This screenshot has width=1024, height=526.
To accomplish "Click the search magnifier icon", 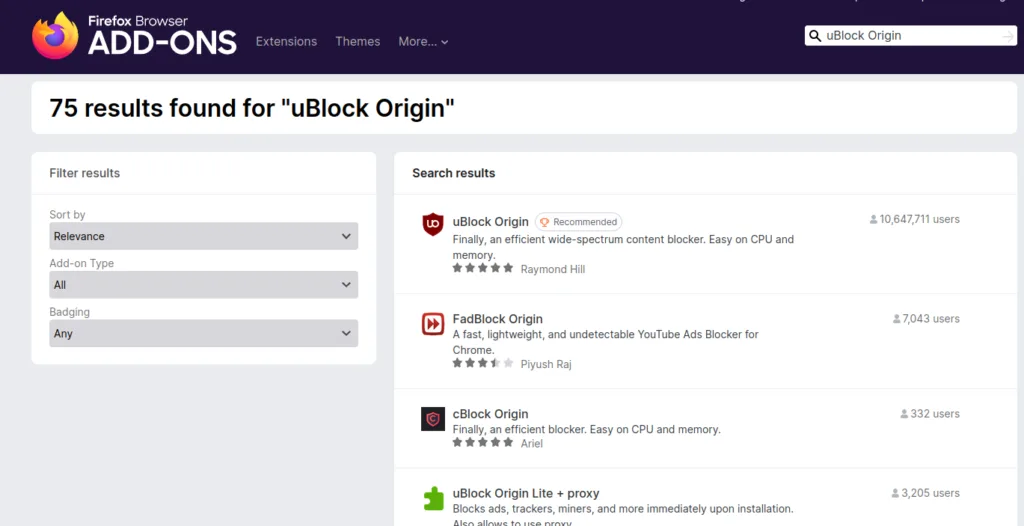I will (x=814, y=36).
